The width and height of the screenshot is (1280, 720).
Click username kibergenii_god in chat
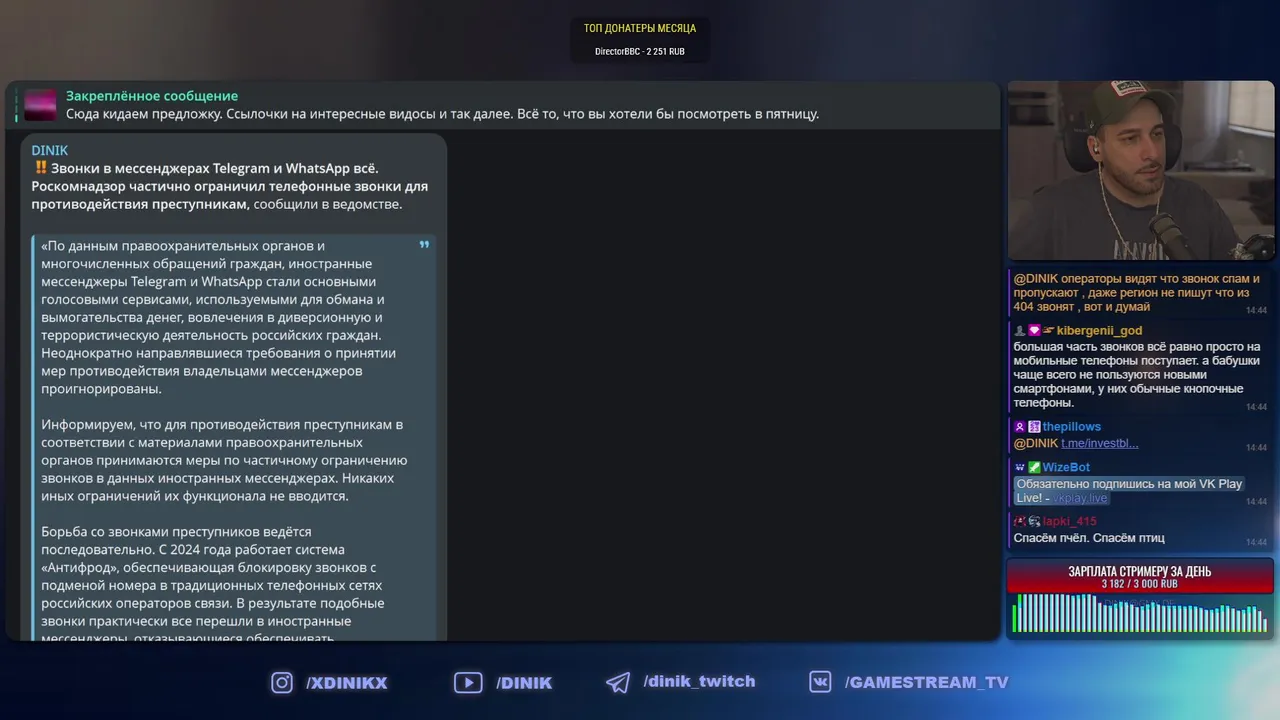click(1099, 331)
